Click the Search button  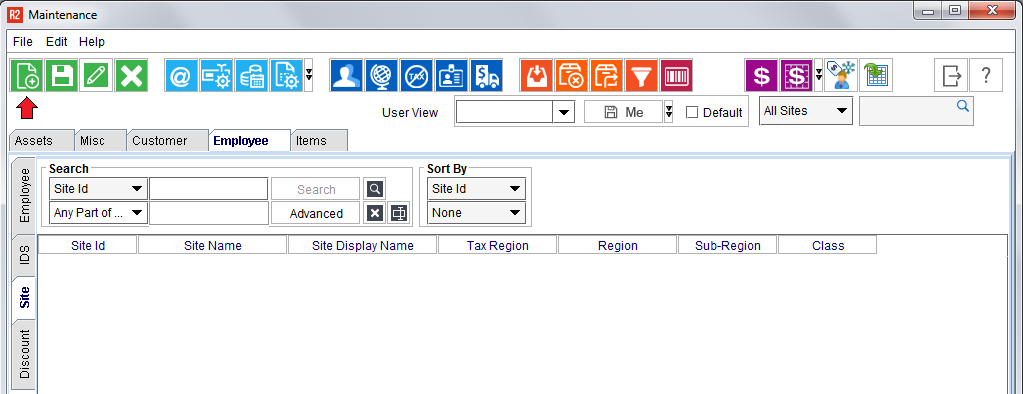coord(316,189)
